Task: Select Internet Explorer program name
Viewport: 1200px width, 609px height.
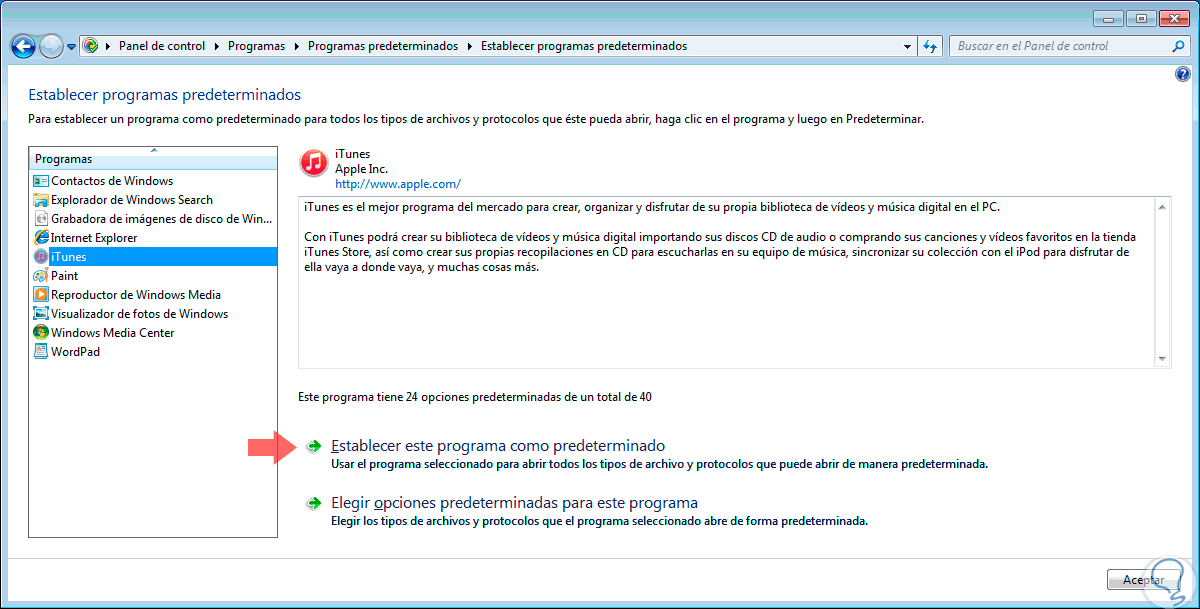Action: pos(94,238)
